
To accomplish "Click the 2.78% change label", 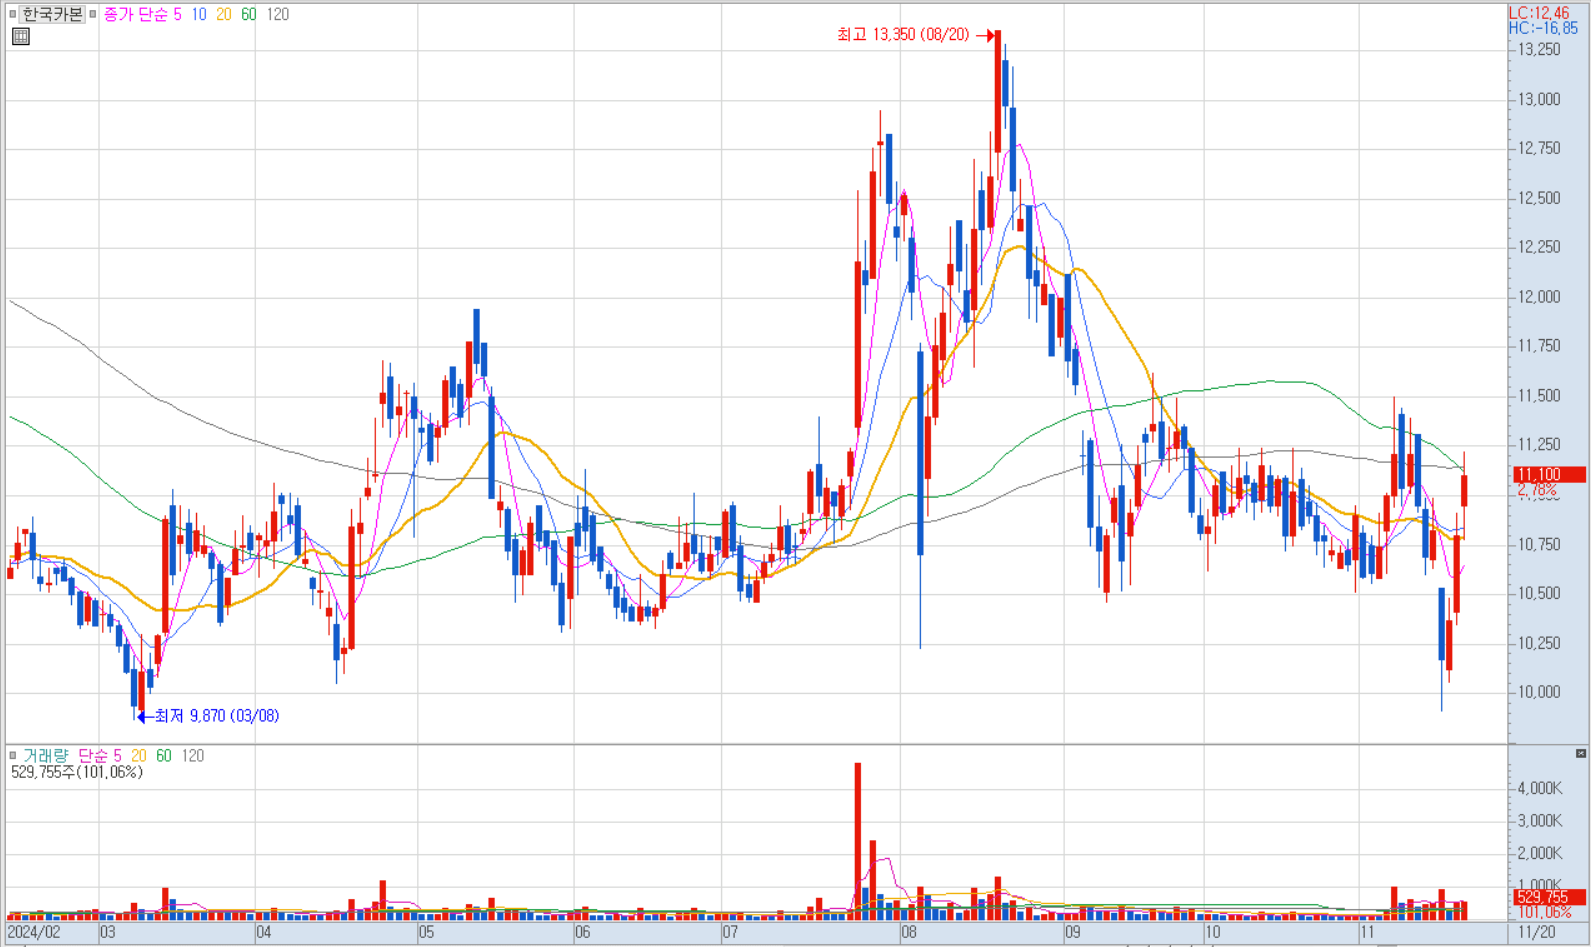I will pos(1537,490).
